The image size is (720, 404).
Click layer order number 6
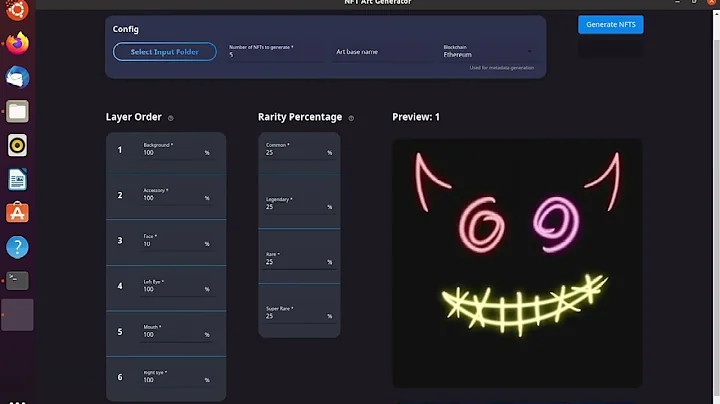point(120,377)
